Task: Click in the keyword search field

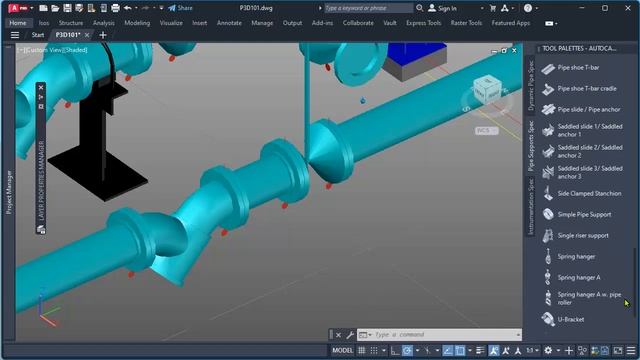Action: (x=369, y=8)
